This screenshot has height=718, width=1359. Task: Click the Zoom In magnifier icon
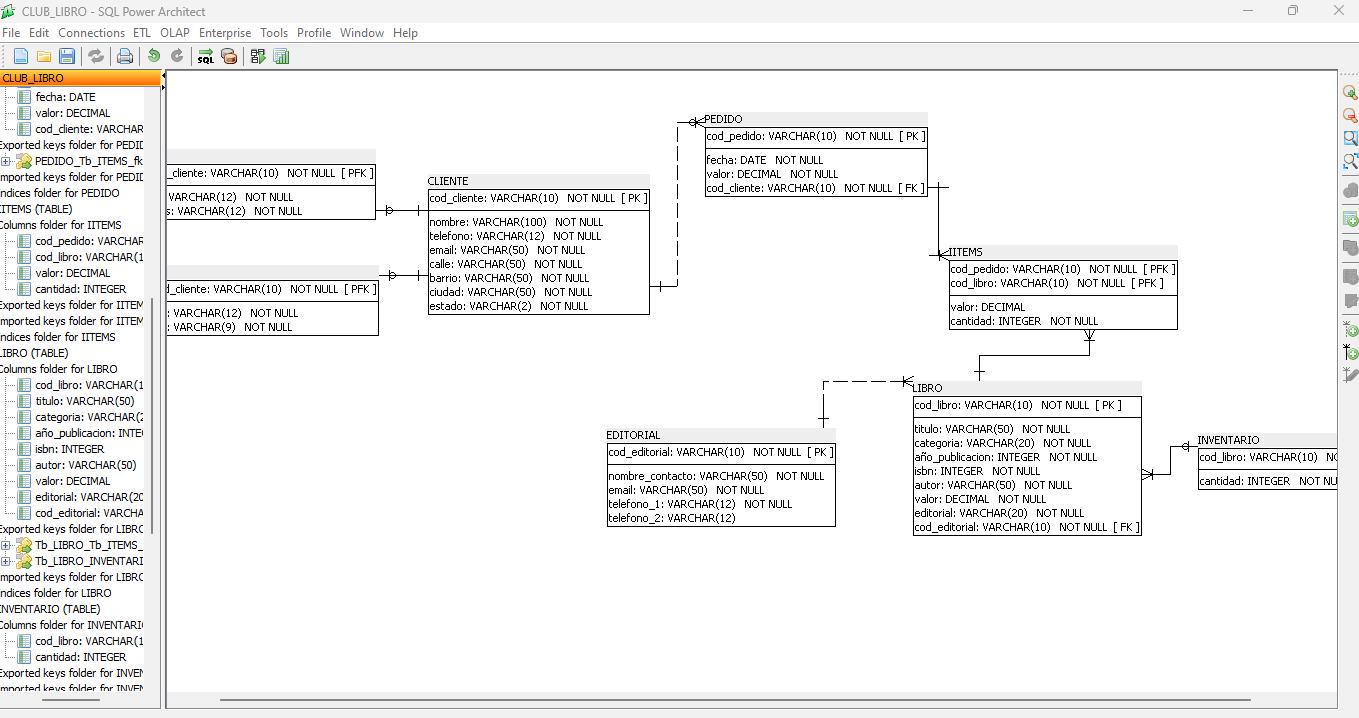pos(1350,93)
